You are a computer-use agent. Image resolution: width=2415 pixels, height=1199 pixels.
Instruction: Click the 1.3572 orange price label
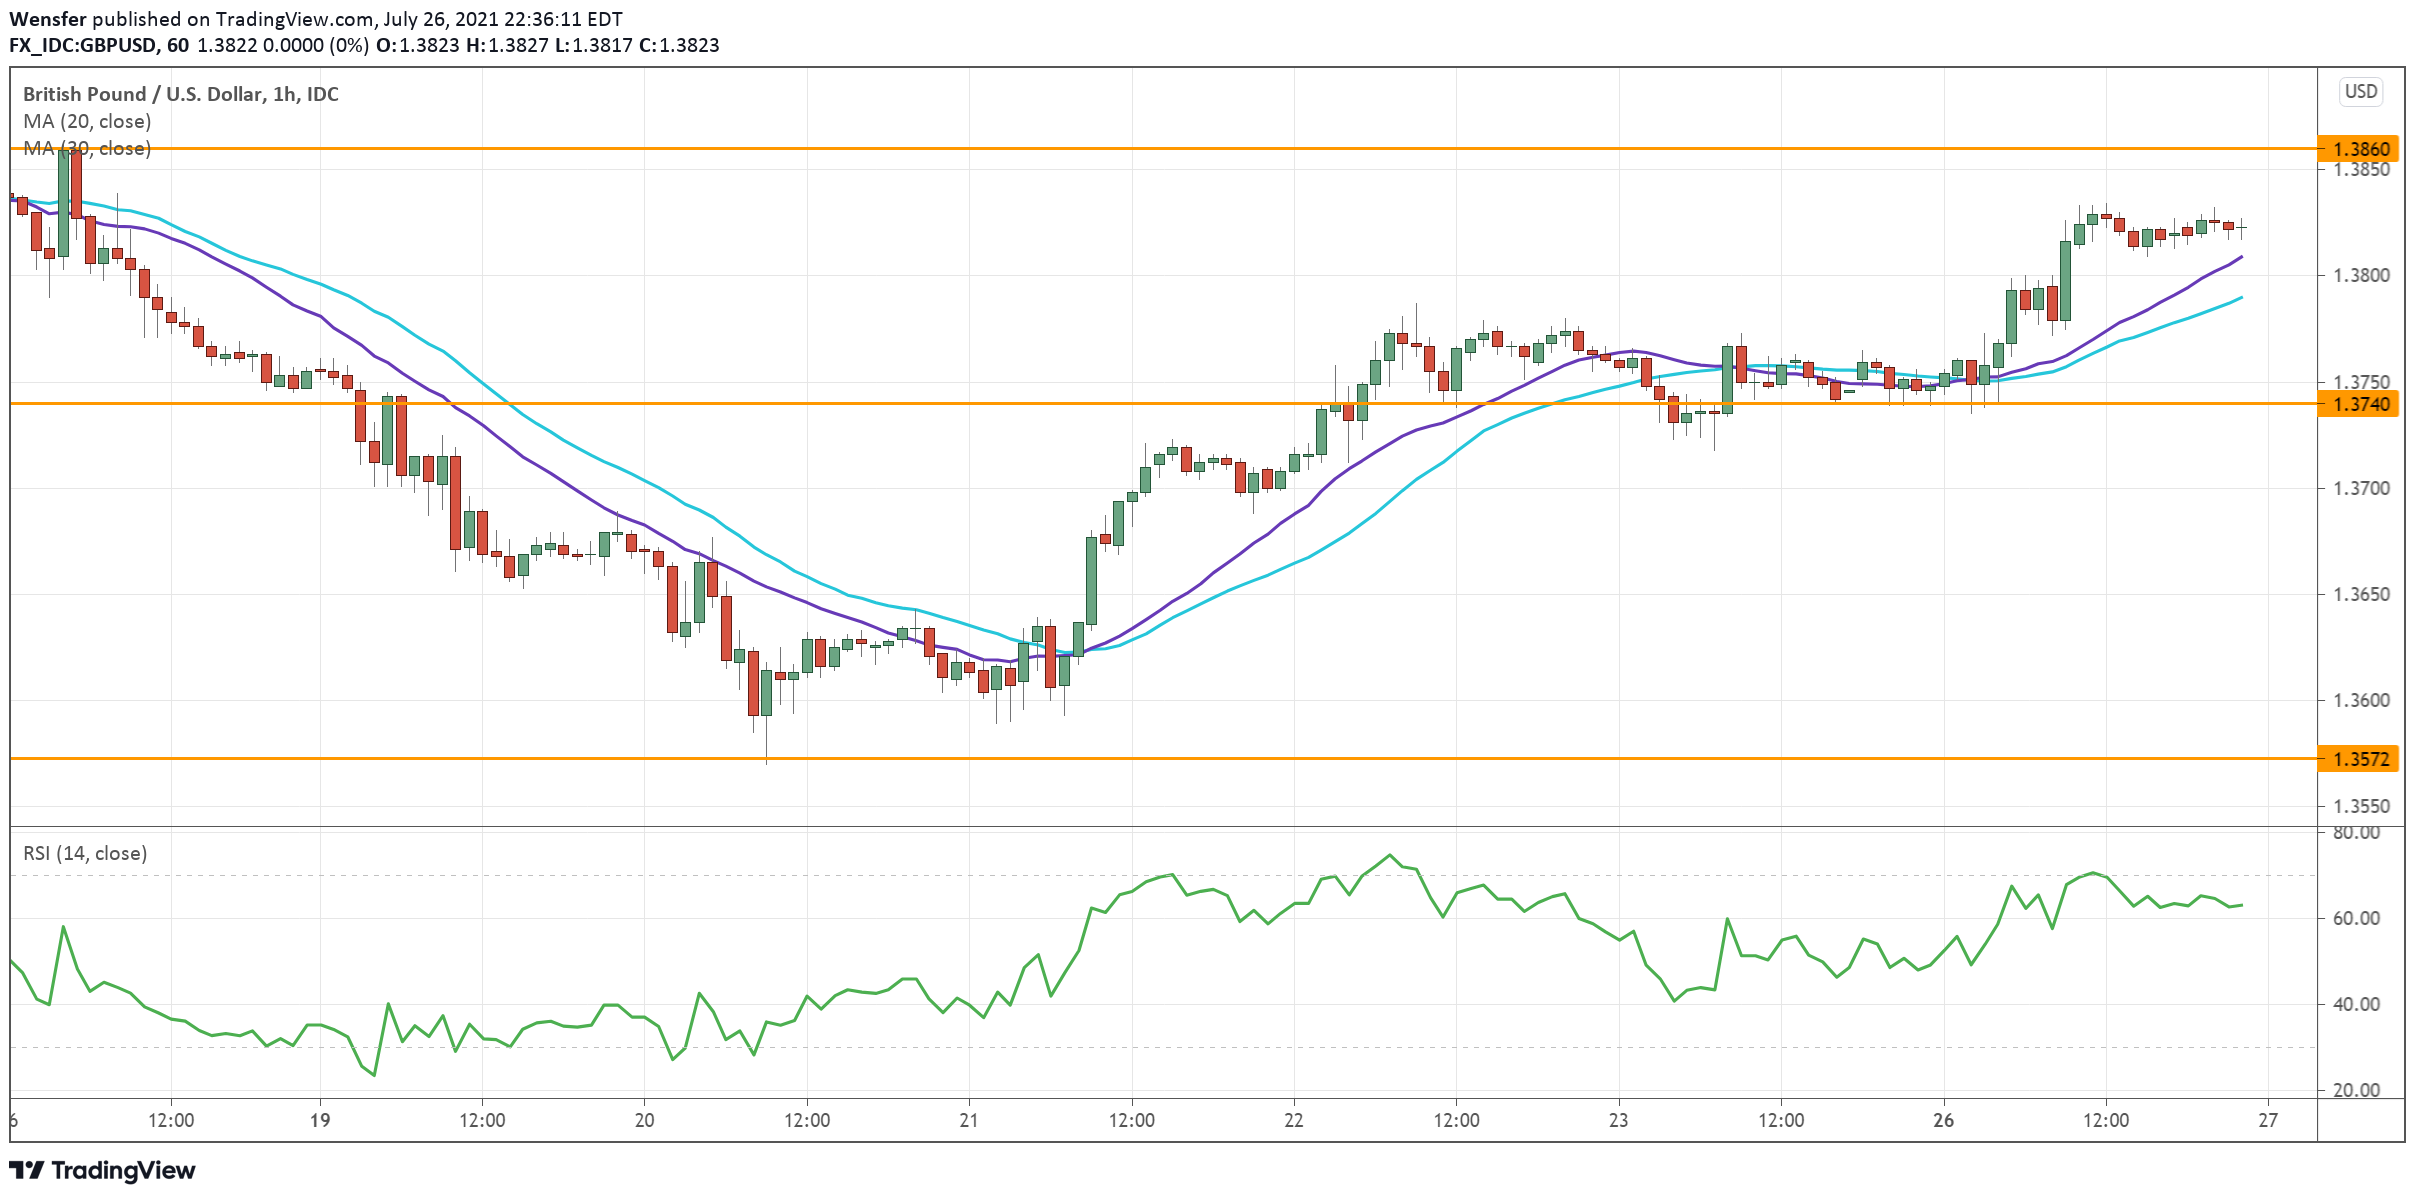pos(2360,759)
